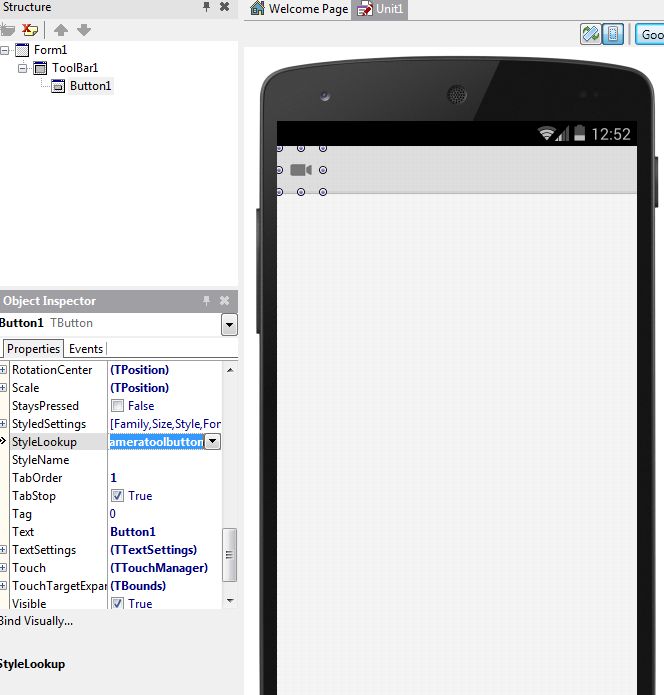Viewport: 664px width, 695px height.
Task: Open the device selector combo box
Action: 650,34
